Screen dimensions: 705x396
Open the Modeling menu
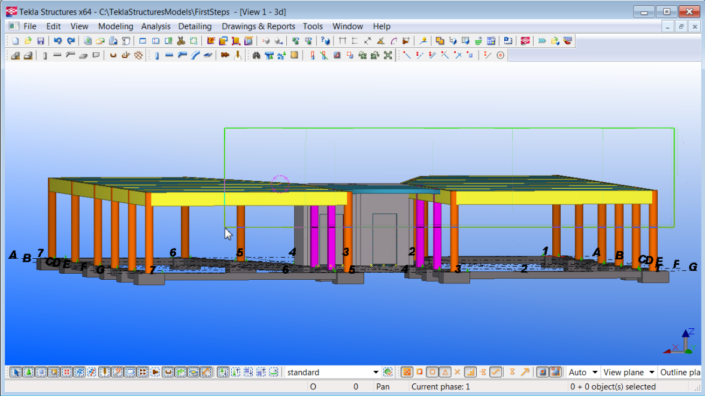pyautogui.click(x=116, y=26)
